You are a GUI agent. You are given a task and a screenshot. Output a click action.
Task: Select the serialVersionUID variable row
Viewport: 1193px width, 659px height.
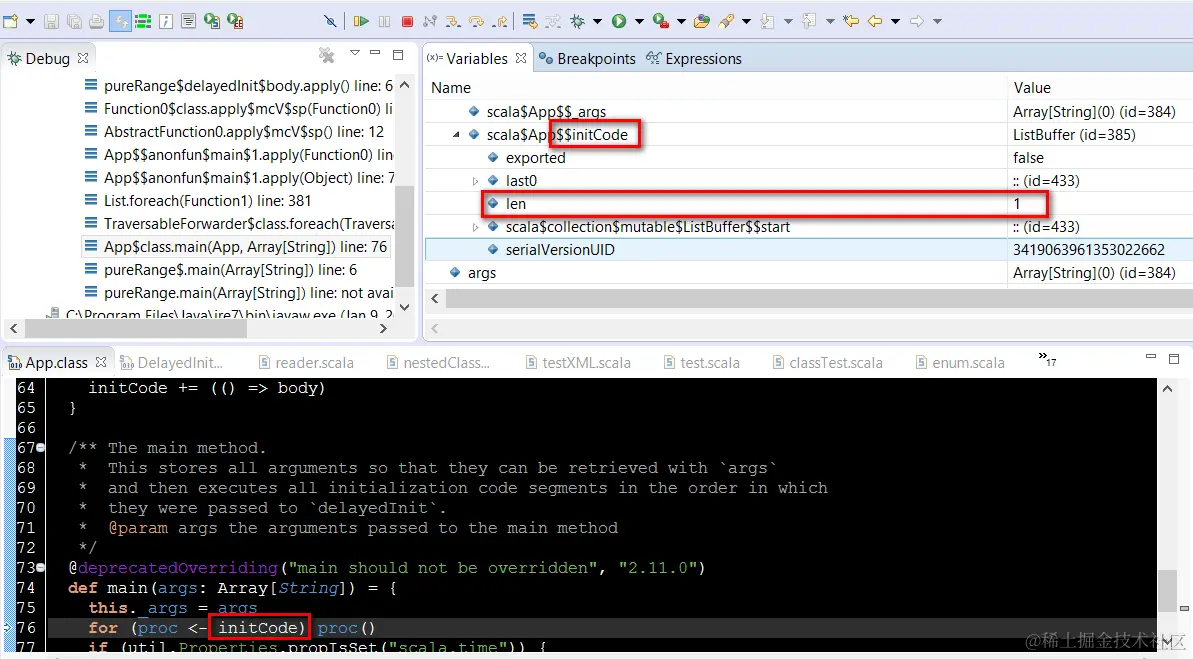[809, 250]
